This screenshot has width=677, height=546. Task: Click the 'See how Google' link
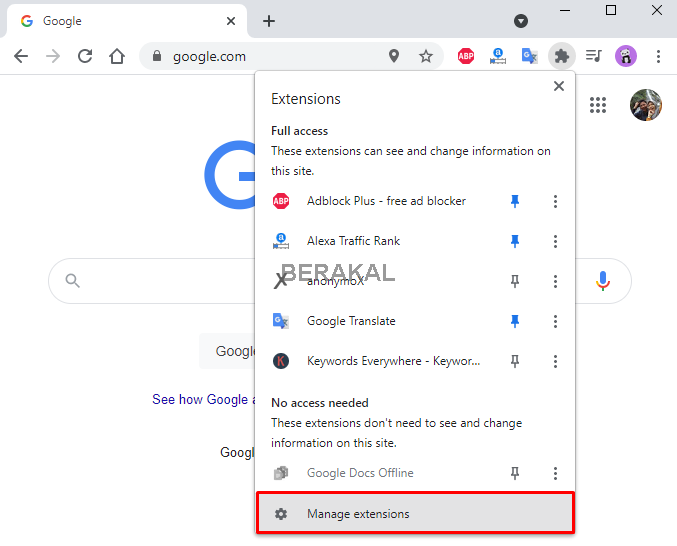coord(203,399)
